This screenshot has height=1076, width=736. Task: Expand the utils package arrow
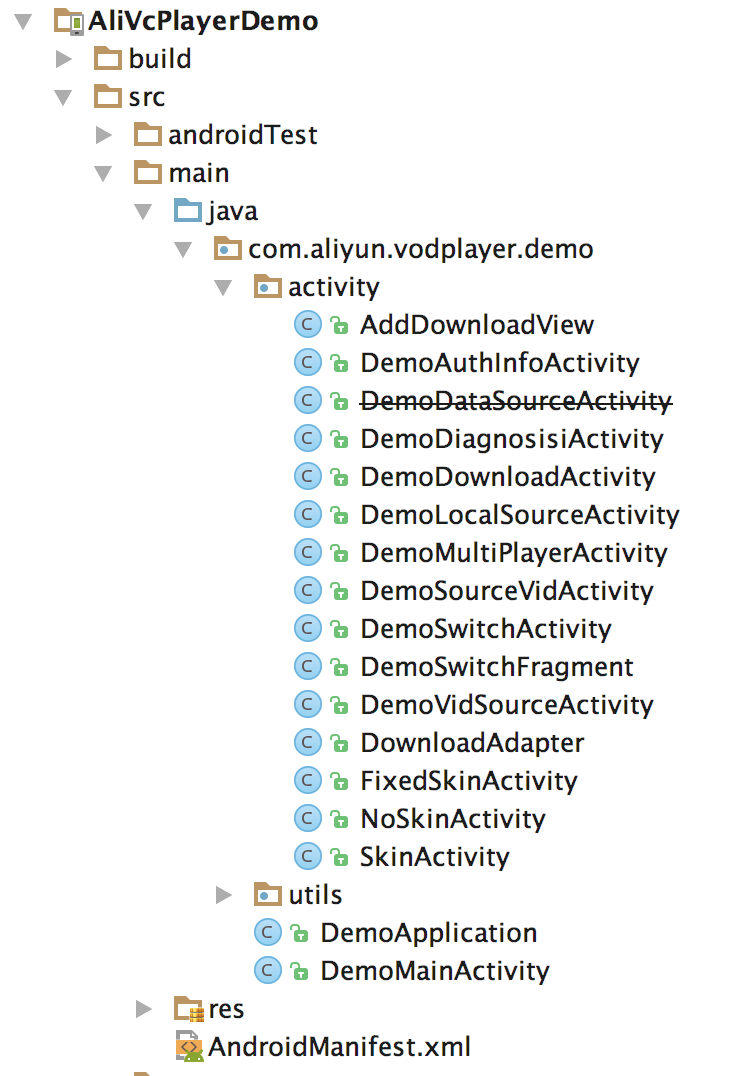pyautogui.click(x=224, y=895)
